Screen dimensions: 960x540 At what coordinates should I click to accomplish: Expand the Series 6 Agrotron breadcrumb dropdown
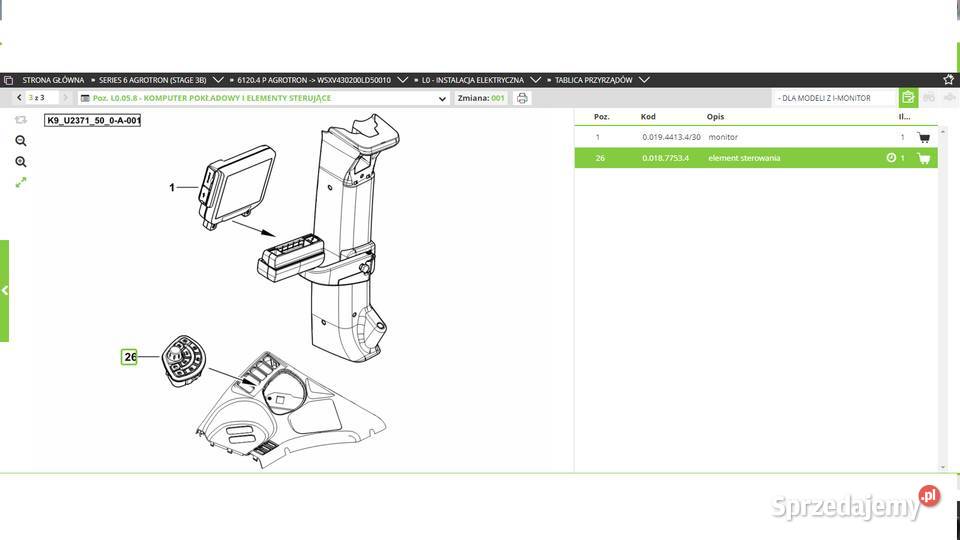point(218,80)
